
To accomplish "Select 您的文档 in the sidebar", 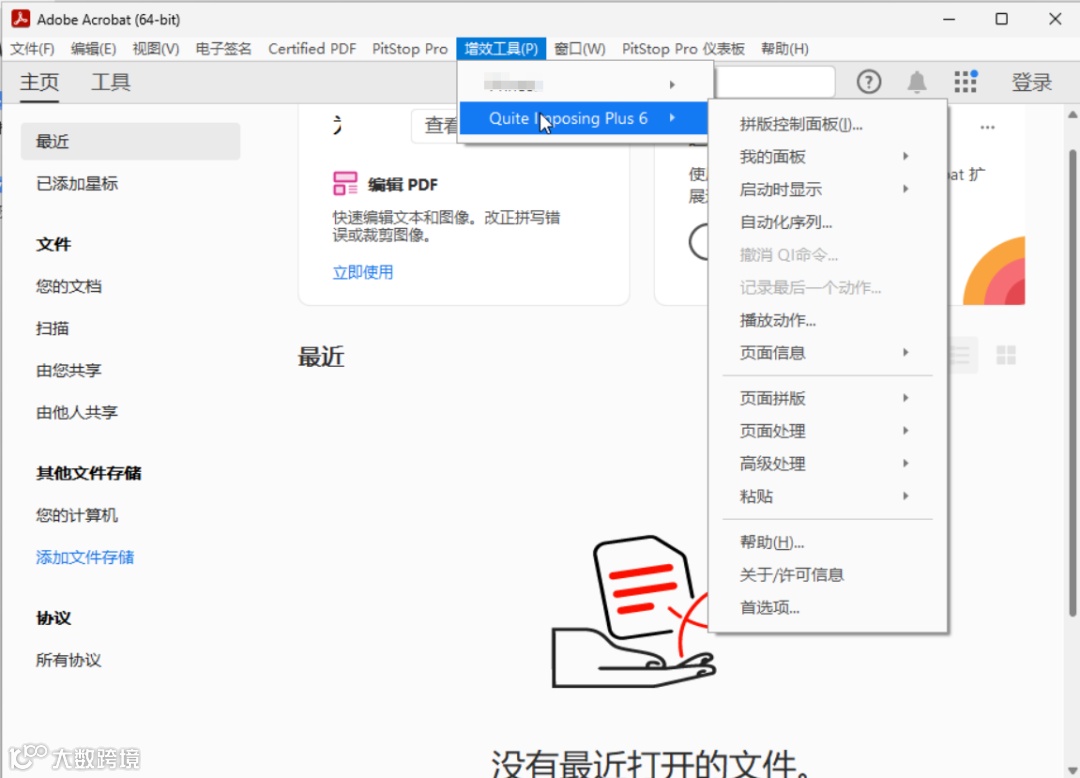I will pyautogui.click(x=68, y=286).
